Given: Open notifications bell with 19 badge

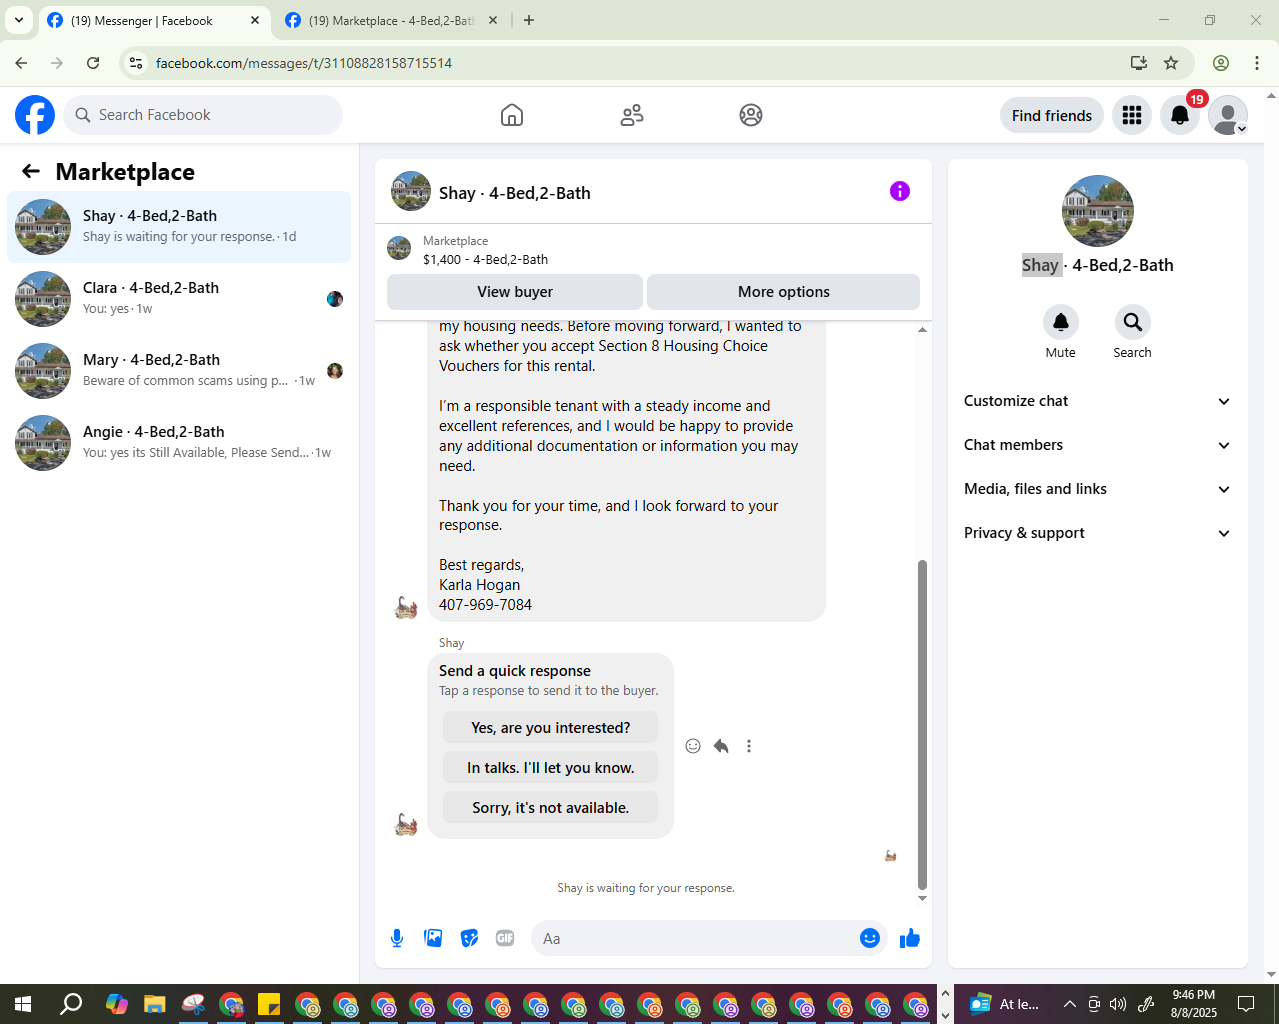Looking at the screenshot, I should click(1180, 115).
